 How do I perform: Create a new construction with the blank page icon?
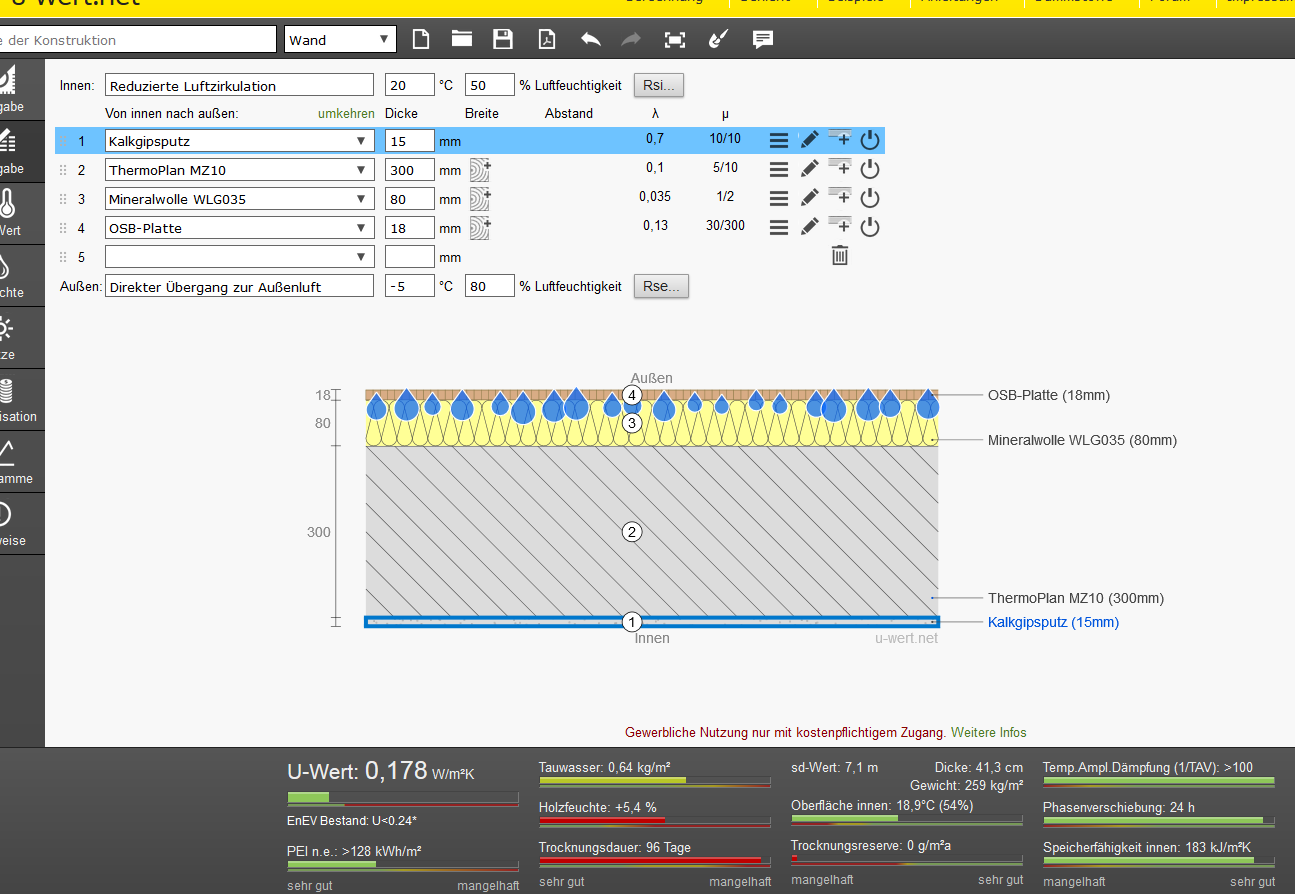tap(421, 40)
